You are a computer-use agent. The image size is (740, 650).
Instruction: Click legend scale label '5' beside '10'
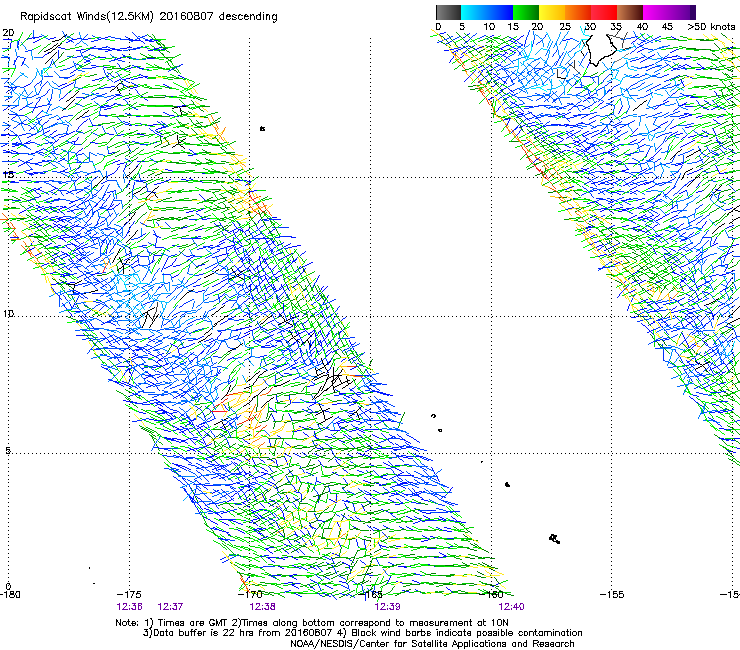pos(462,27)
